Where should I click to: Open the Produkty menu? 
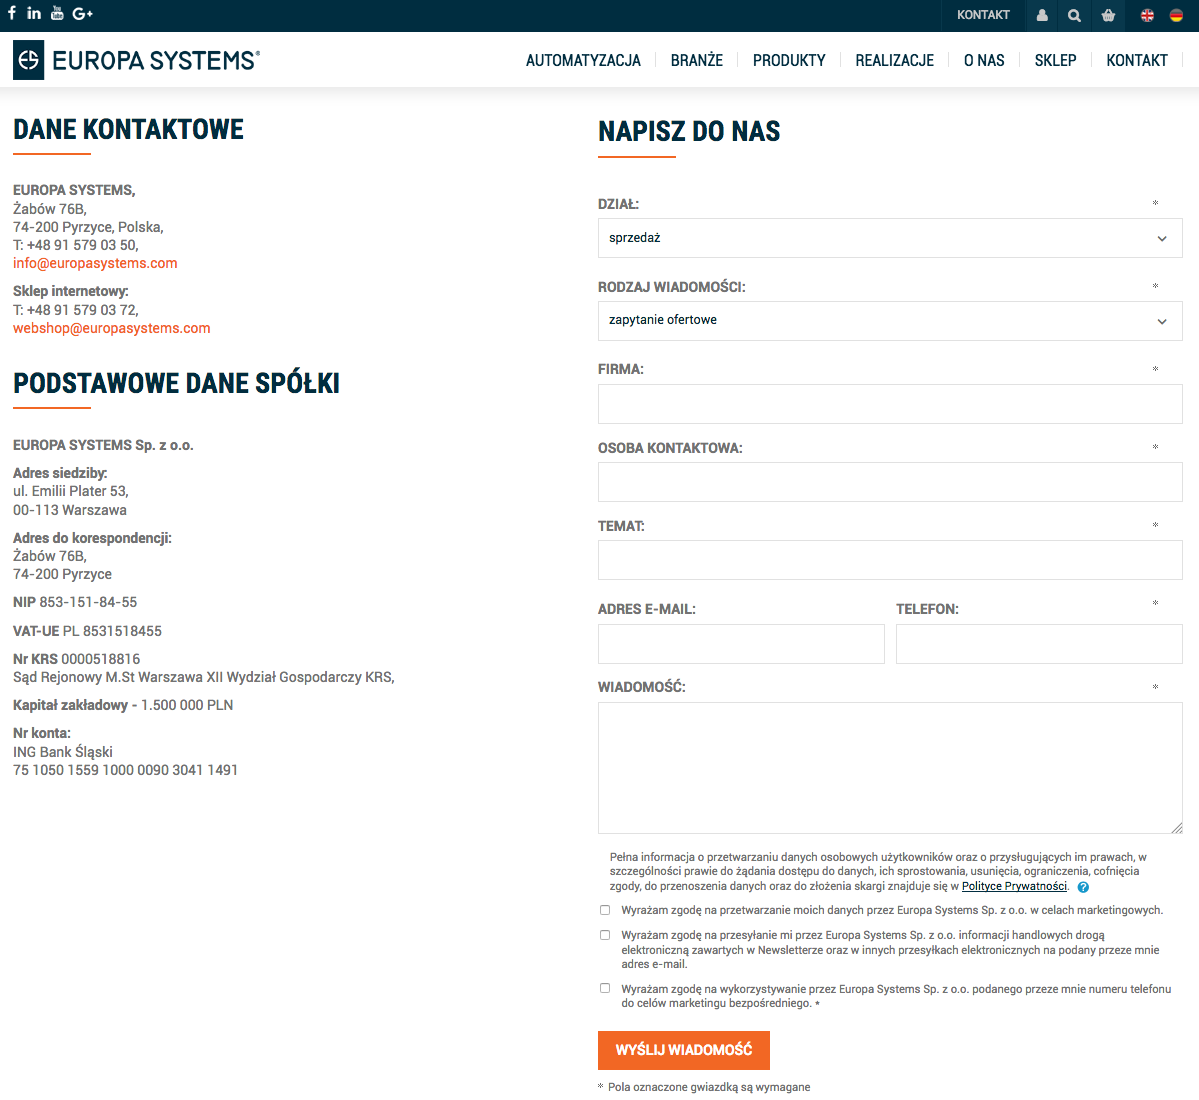[789, 60]
